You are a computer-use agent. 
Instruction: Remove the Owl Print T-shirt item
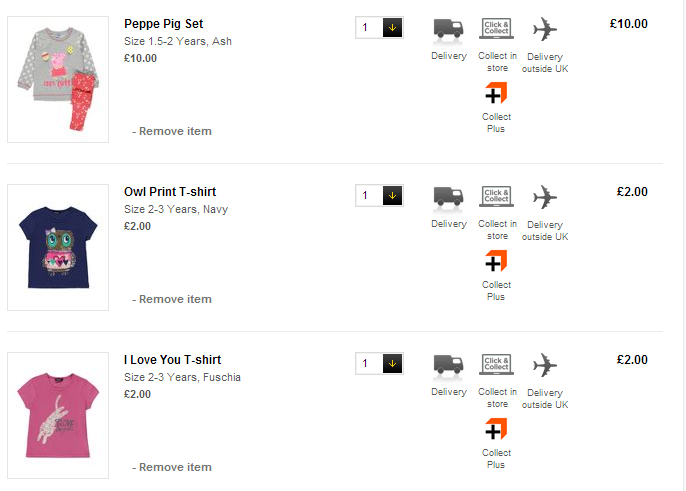tap(175, 299)
